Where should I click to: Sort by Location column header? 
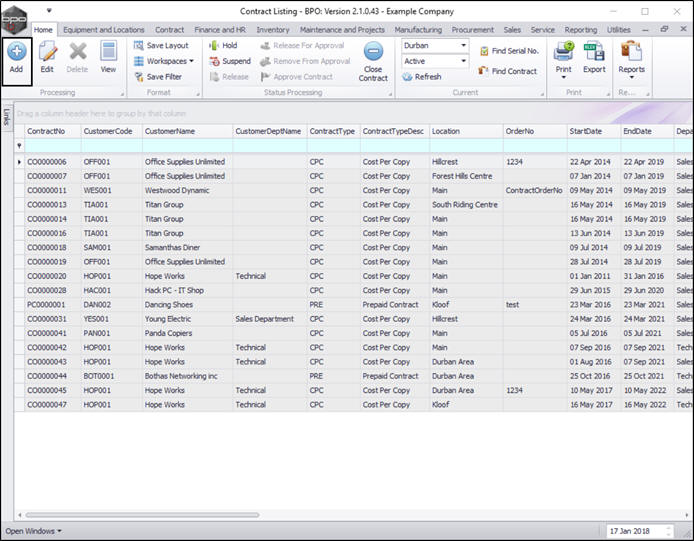466,131
